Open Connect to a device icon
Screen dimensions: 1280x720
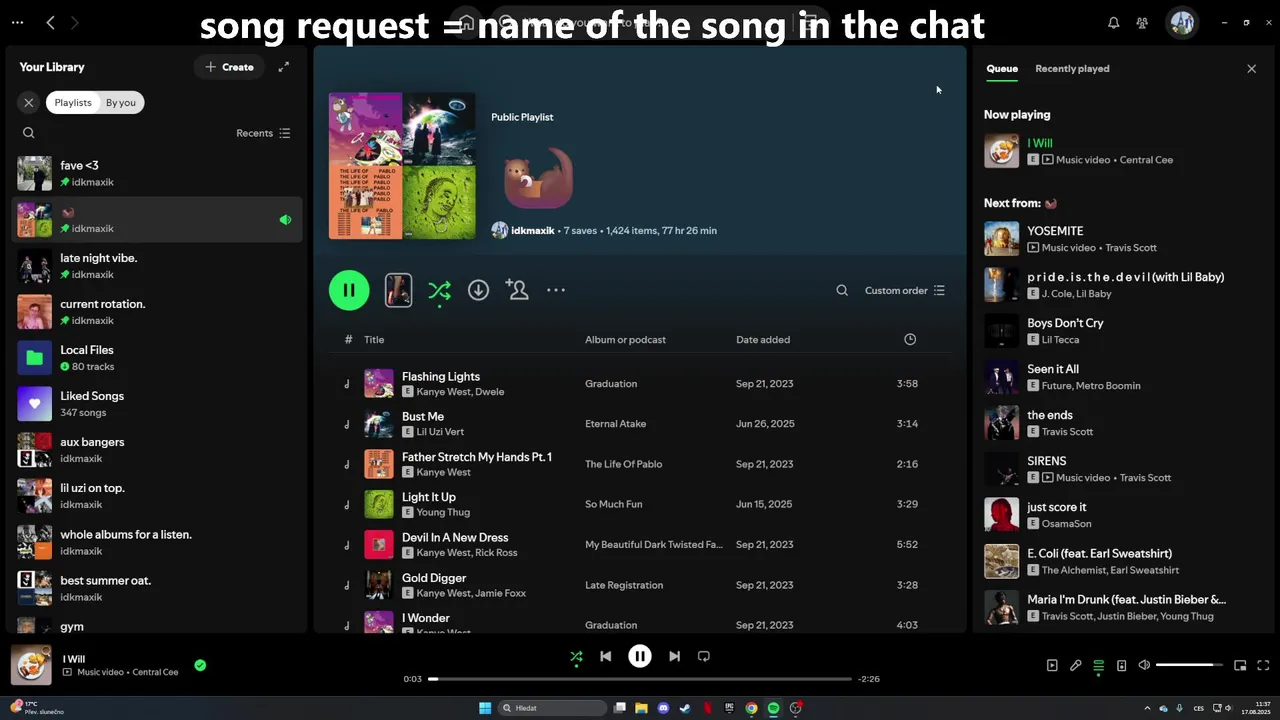click(1121, 665)
